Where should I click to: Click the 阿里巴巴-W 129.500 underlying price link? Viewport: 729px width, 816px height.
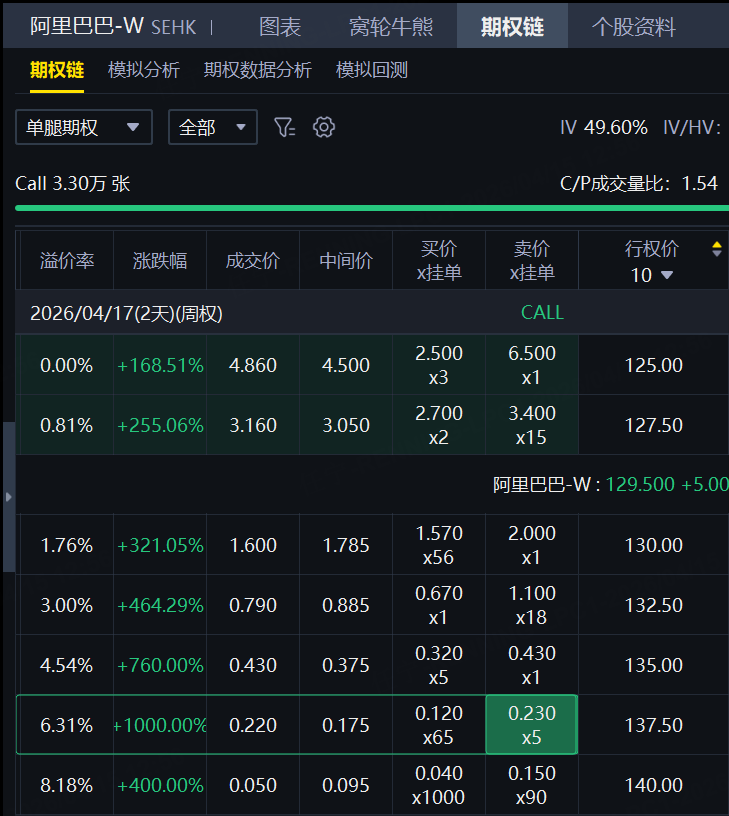point(608,485)
